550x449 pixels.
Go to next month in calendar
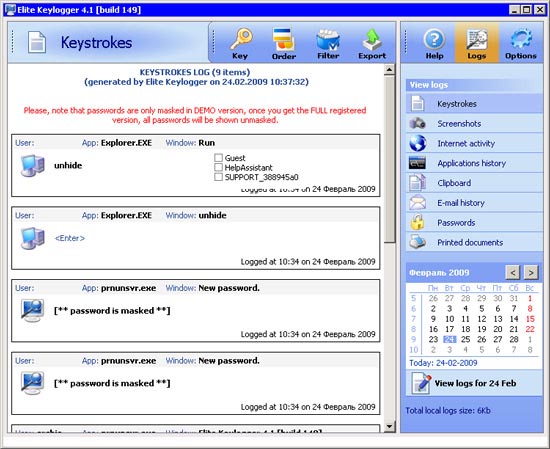(531, 273)
